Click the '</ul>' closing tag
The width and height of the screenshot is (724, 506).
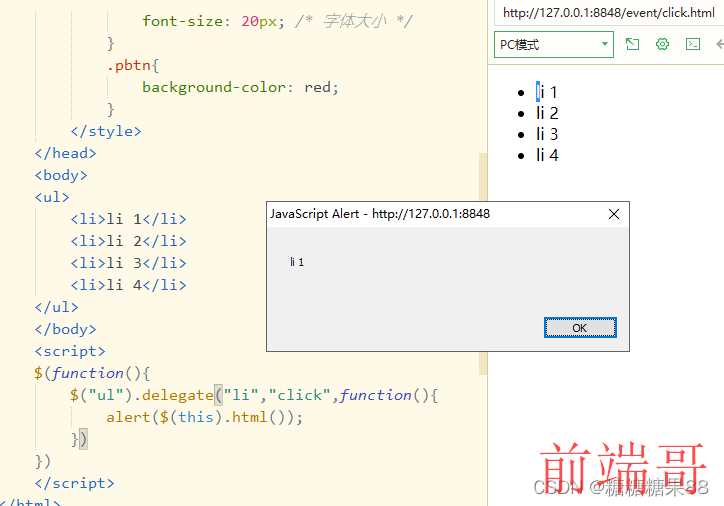coord(56,307)
